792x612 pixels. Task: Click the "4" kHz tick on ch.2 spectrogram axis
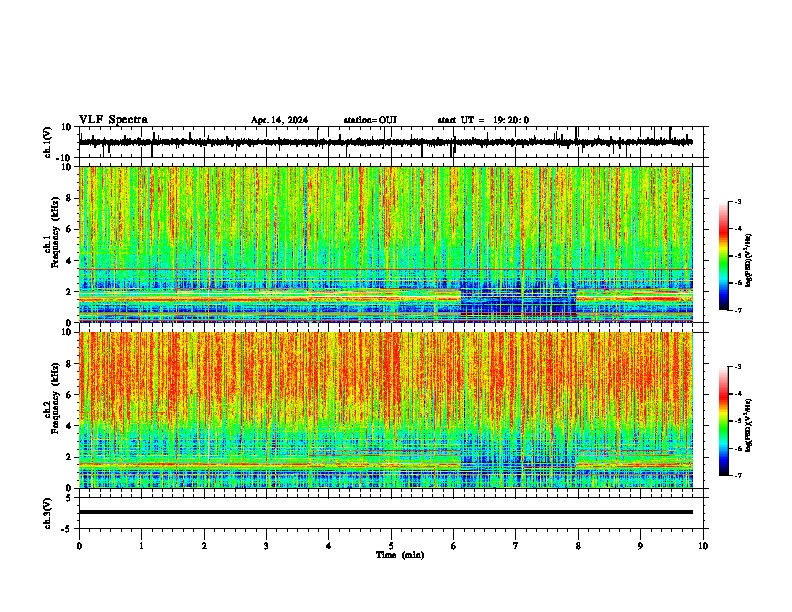pyautogui.click(x=69, y=426)
